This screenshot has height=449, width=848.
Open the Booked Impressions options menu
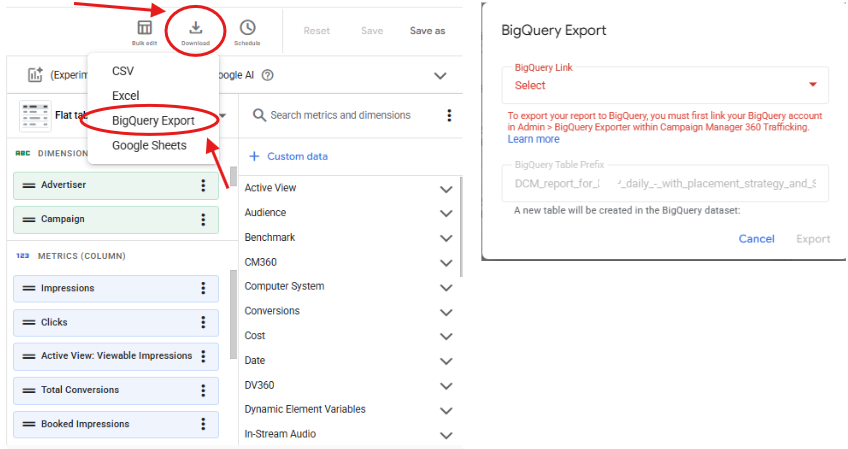(x=203, y=424)
